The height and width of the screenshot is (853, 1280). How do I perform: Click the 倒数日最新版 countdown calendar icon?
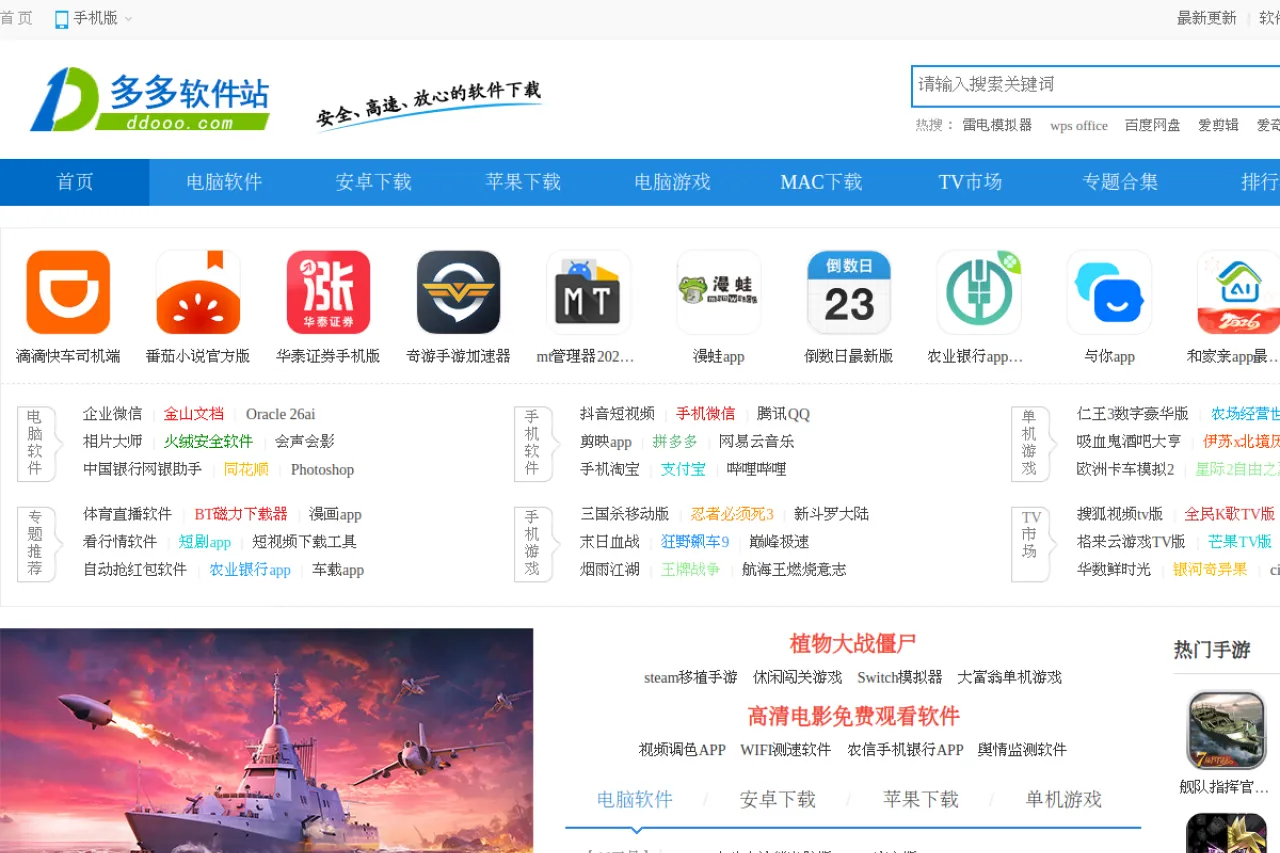(848, 292)
